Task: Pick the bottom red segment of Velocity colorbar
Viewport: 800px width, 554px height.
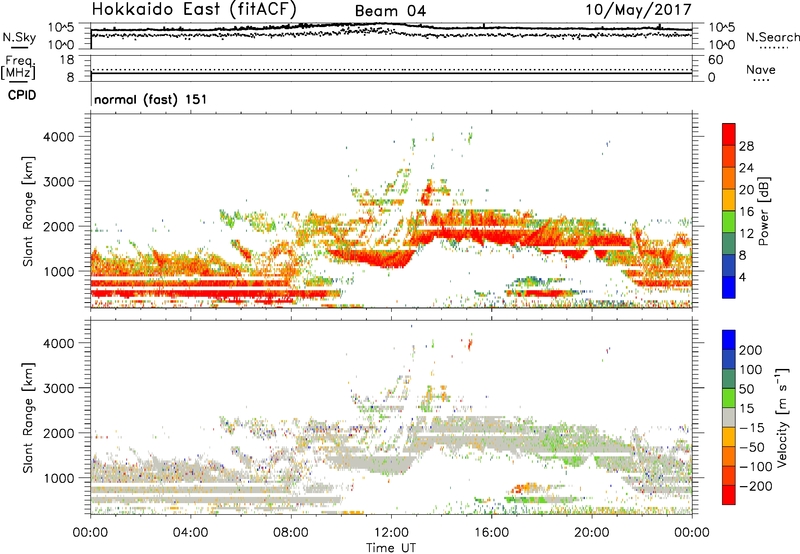Action: click(729, 495)
